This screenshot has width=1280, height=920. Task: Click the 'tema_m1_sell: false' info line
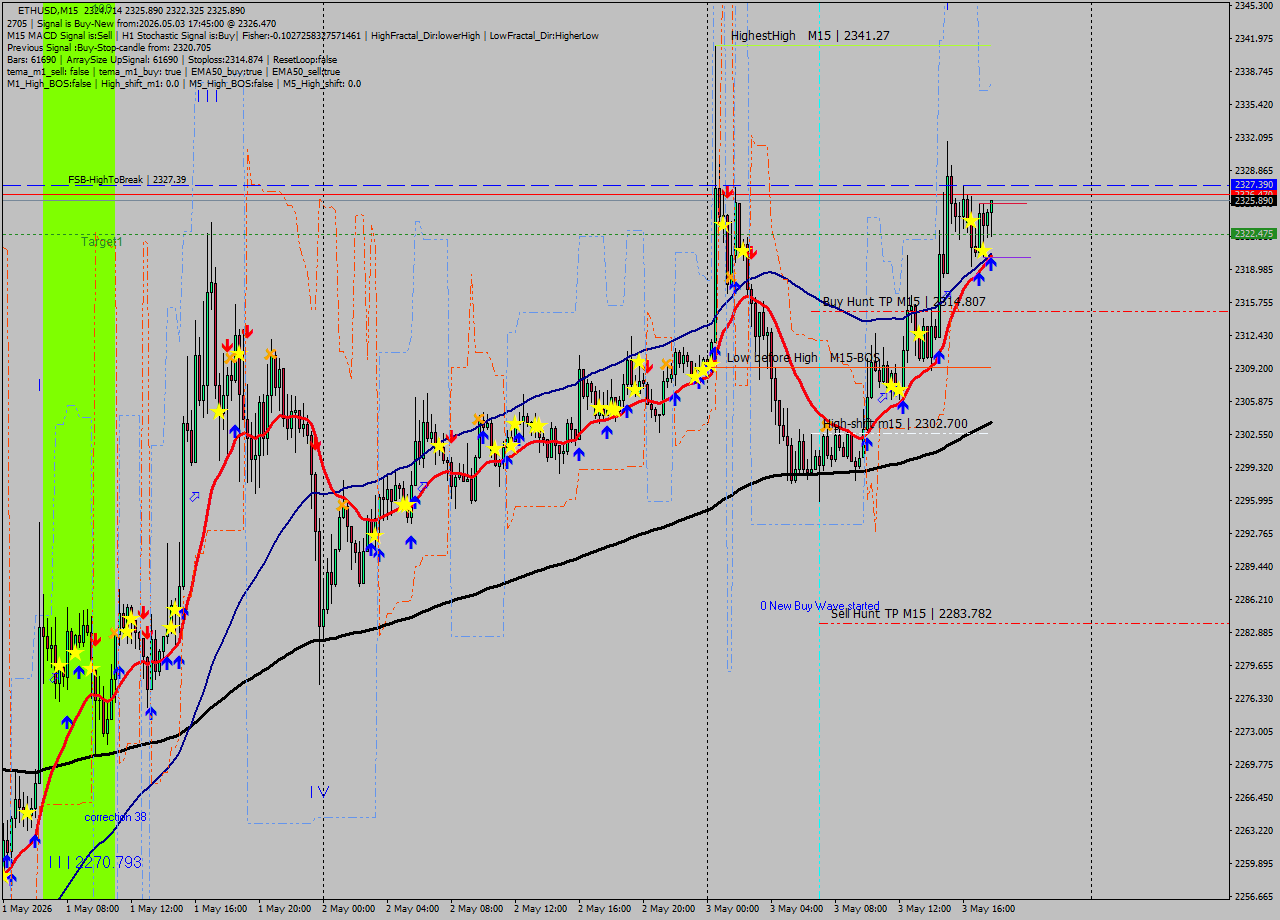tap(173, 71)
